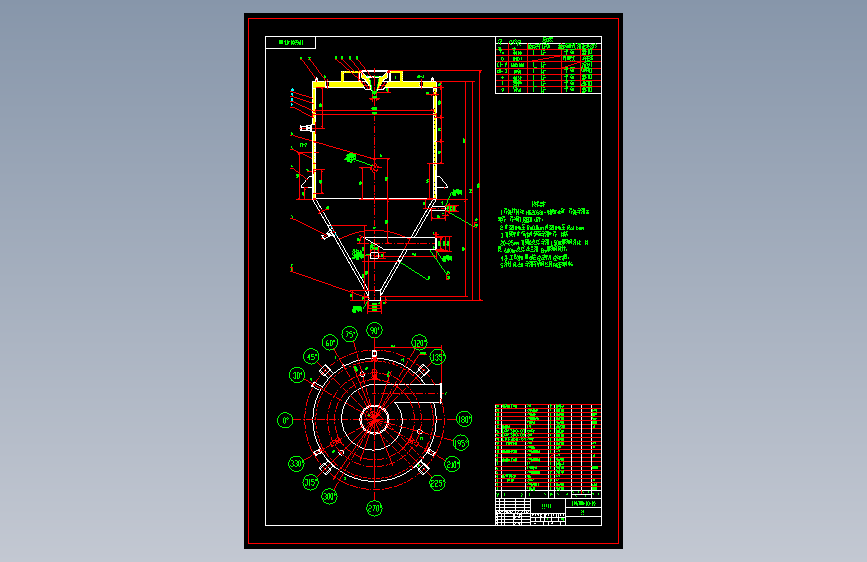The width and height of the screenshot is (867, 562).
Task: Click the yellow top cover of the vessel
Action: pyautogui.click(x=375, y=81)
